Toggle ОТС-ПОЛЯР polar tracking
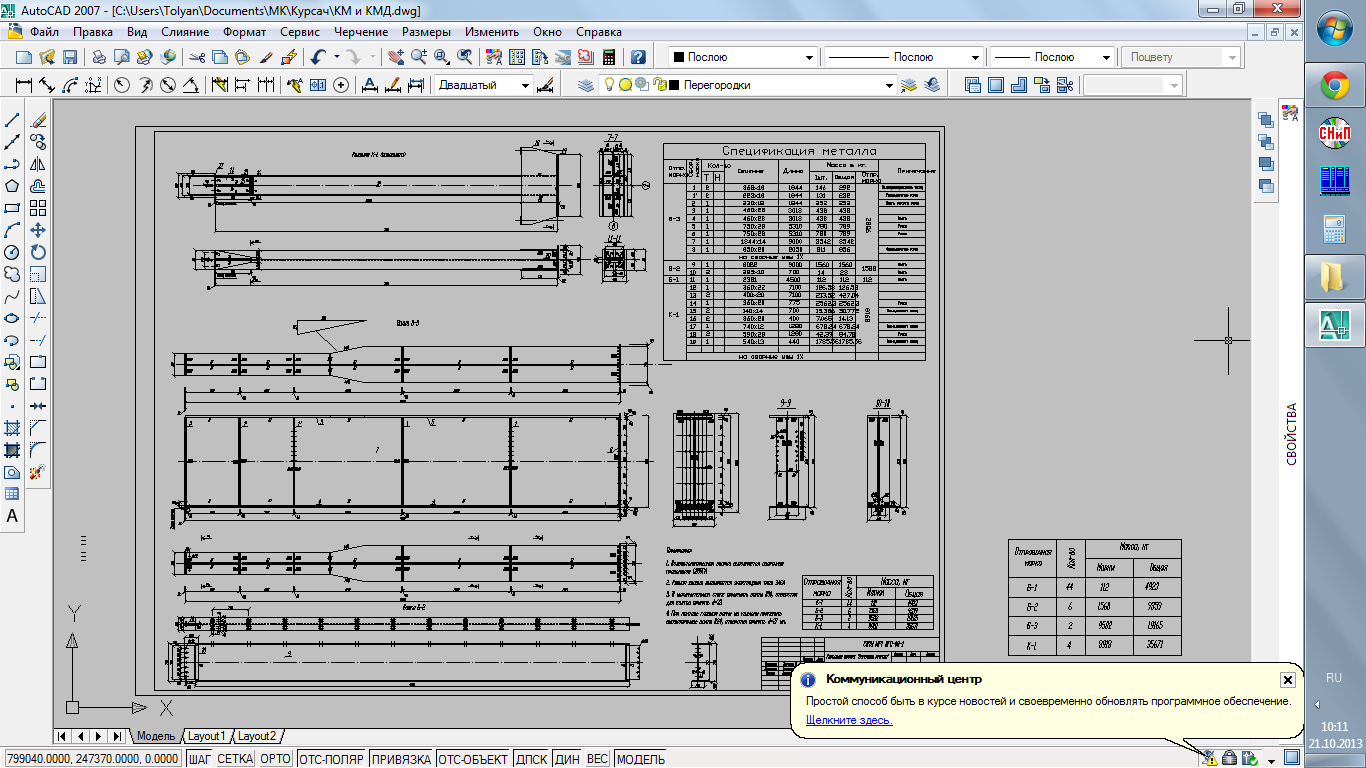 point(332,759)
